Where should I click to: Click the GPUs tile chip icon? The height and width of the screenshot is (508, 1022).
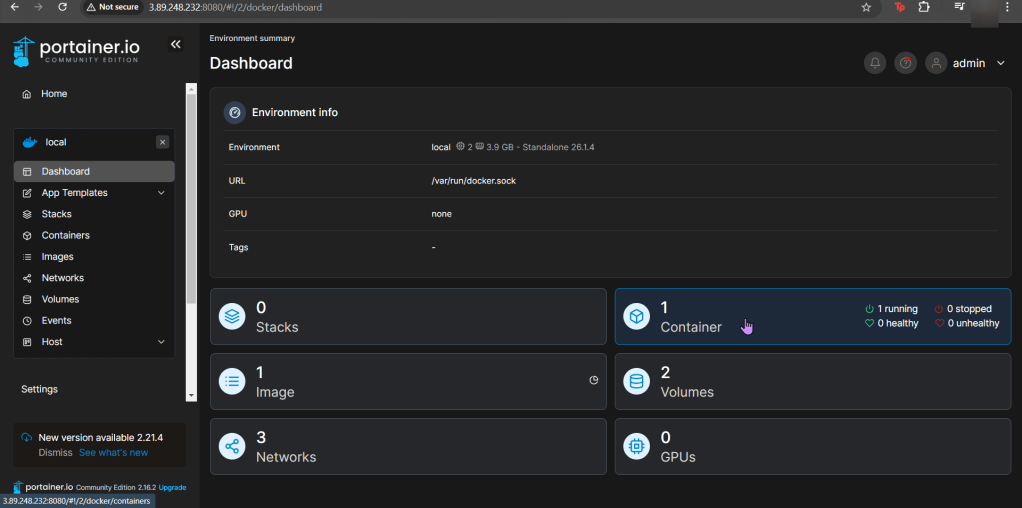pos(636,446)
